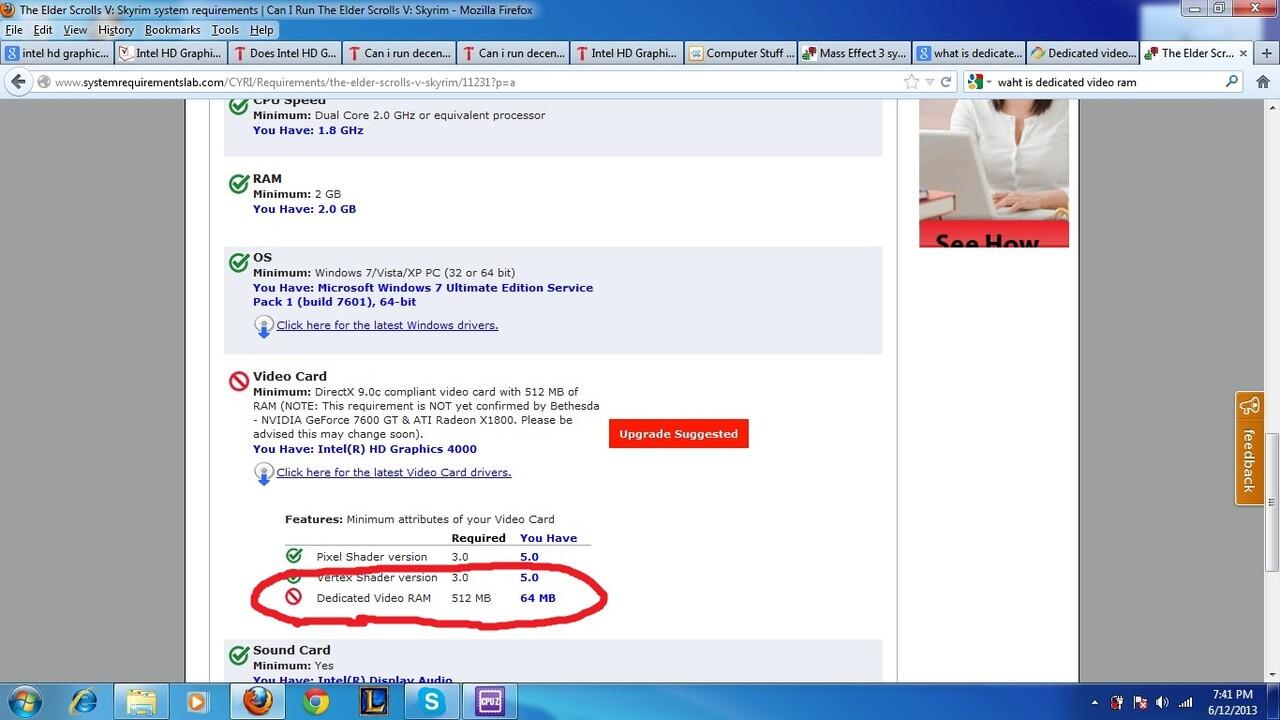Click the network signal tray icon

tap(1186, 703)
